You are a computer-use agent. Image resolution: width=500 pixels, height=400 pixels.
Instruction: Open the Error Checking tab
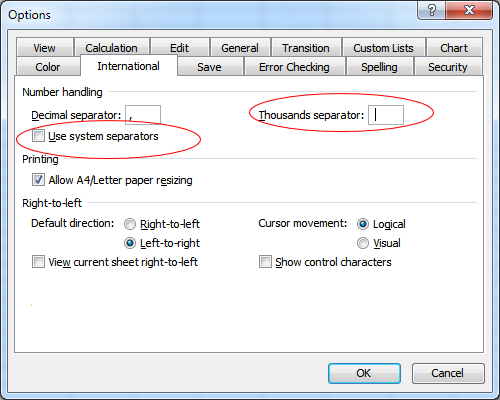tap(294, 67)
